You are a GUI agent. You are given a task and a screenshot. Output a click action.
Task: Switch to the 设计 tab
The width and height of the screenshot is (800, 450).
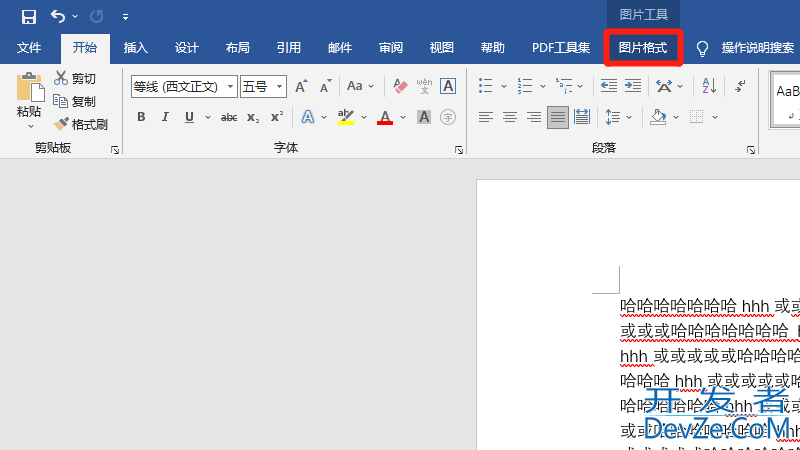click(187, 48)
